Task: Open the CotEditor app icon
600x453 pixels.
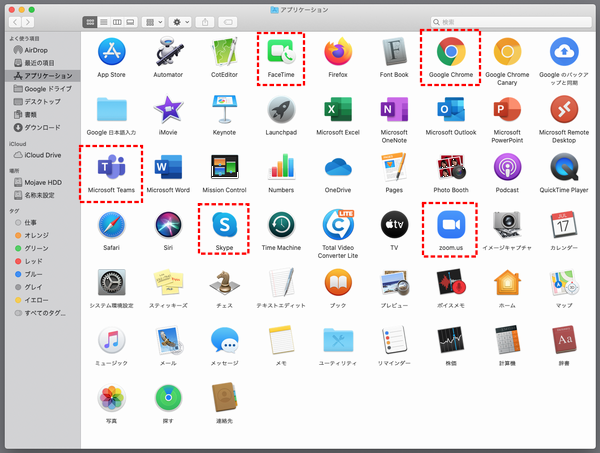Action: [x=225, y=52]
